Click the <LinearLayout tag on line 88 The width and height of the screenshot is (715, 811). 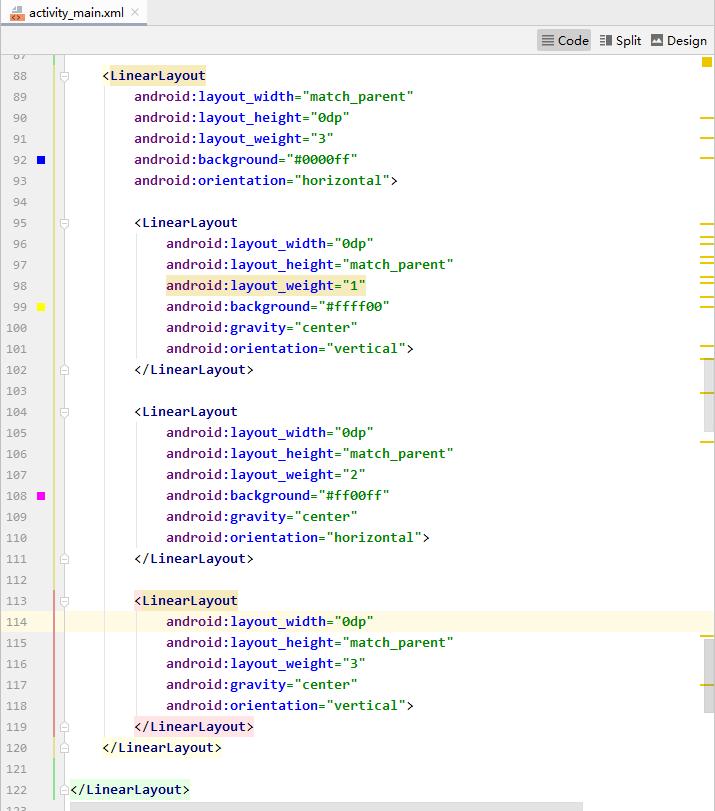(x=154, y=76)
